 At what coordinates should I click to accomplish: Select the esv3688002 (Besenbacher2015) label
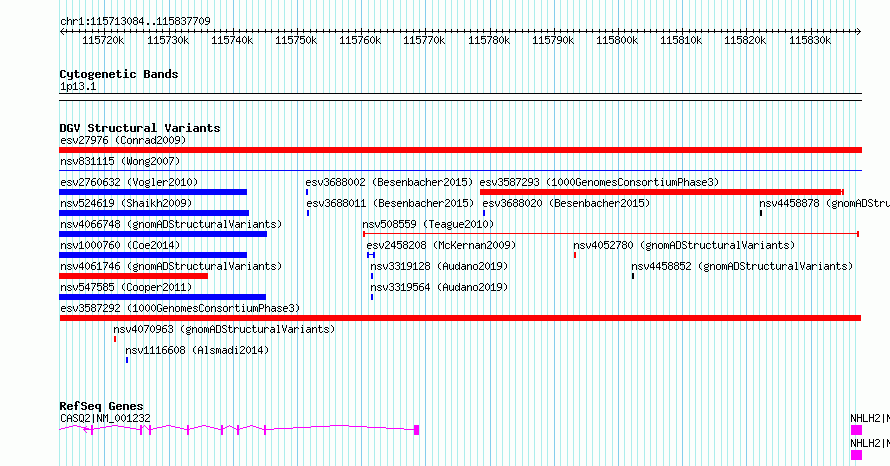[x=389, y=182]
